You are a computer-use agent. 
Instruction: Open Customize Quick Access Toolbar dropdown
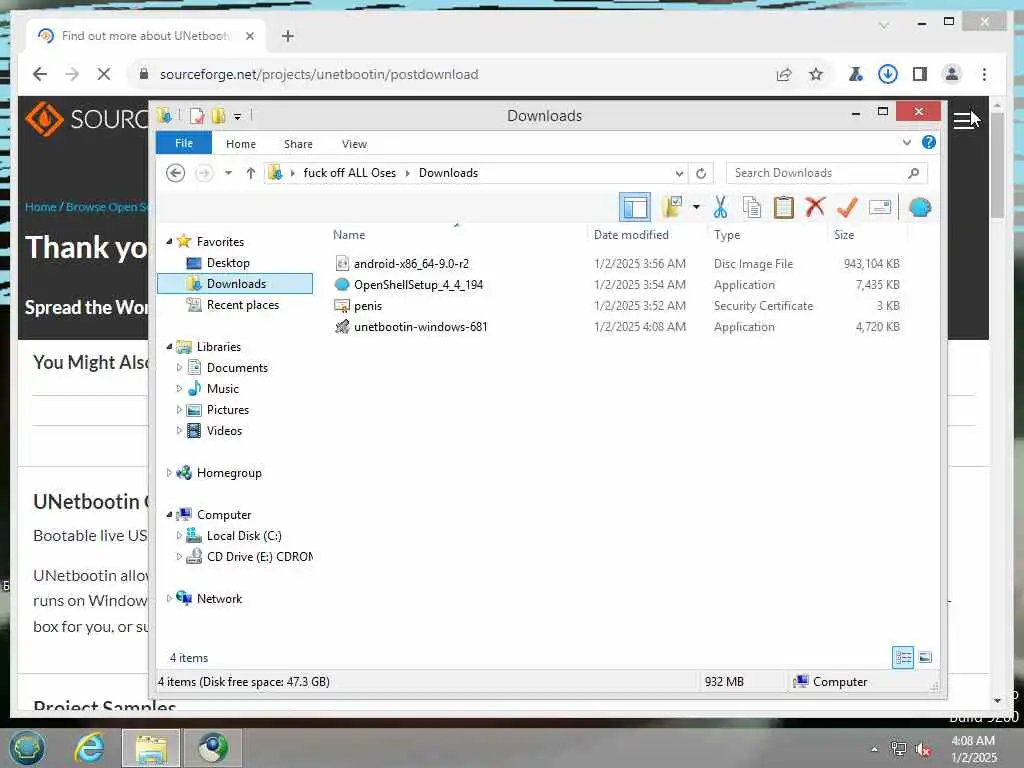(238, 117)
